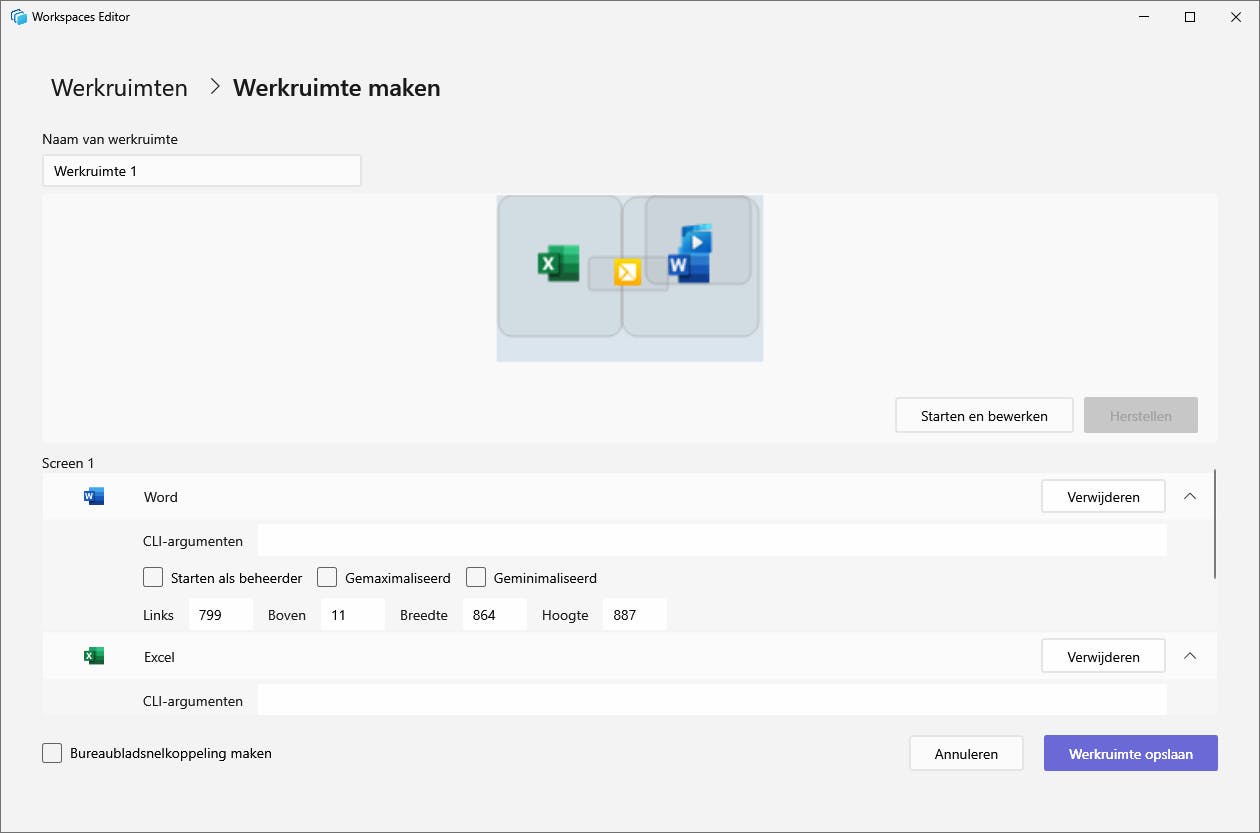This screenshot has width=1260, height=833.
Task: Collapse the Excel app section chevron
Action: point(1190,656)
